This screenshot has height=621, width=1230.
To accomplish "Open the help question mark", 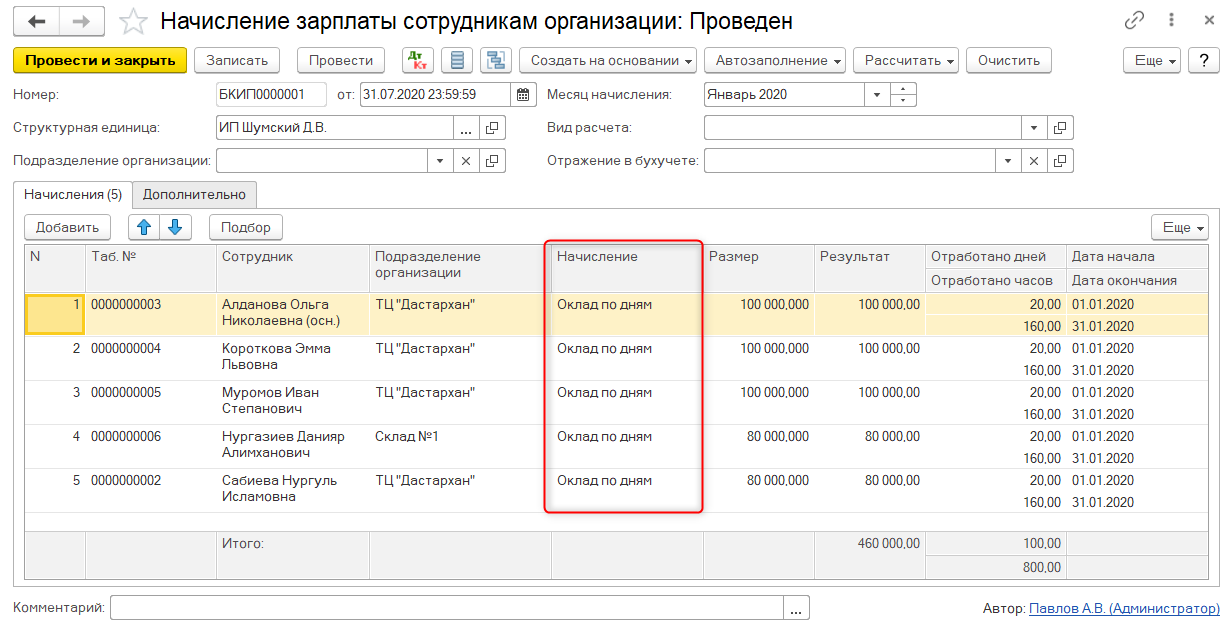I will 1203,60.
